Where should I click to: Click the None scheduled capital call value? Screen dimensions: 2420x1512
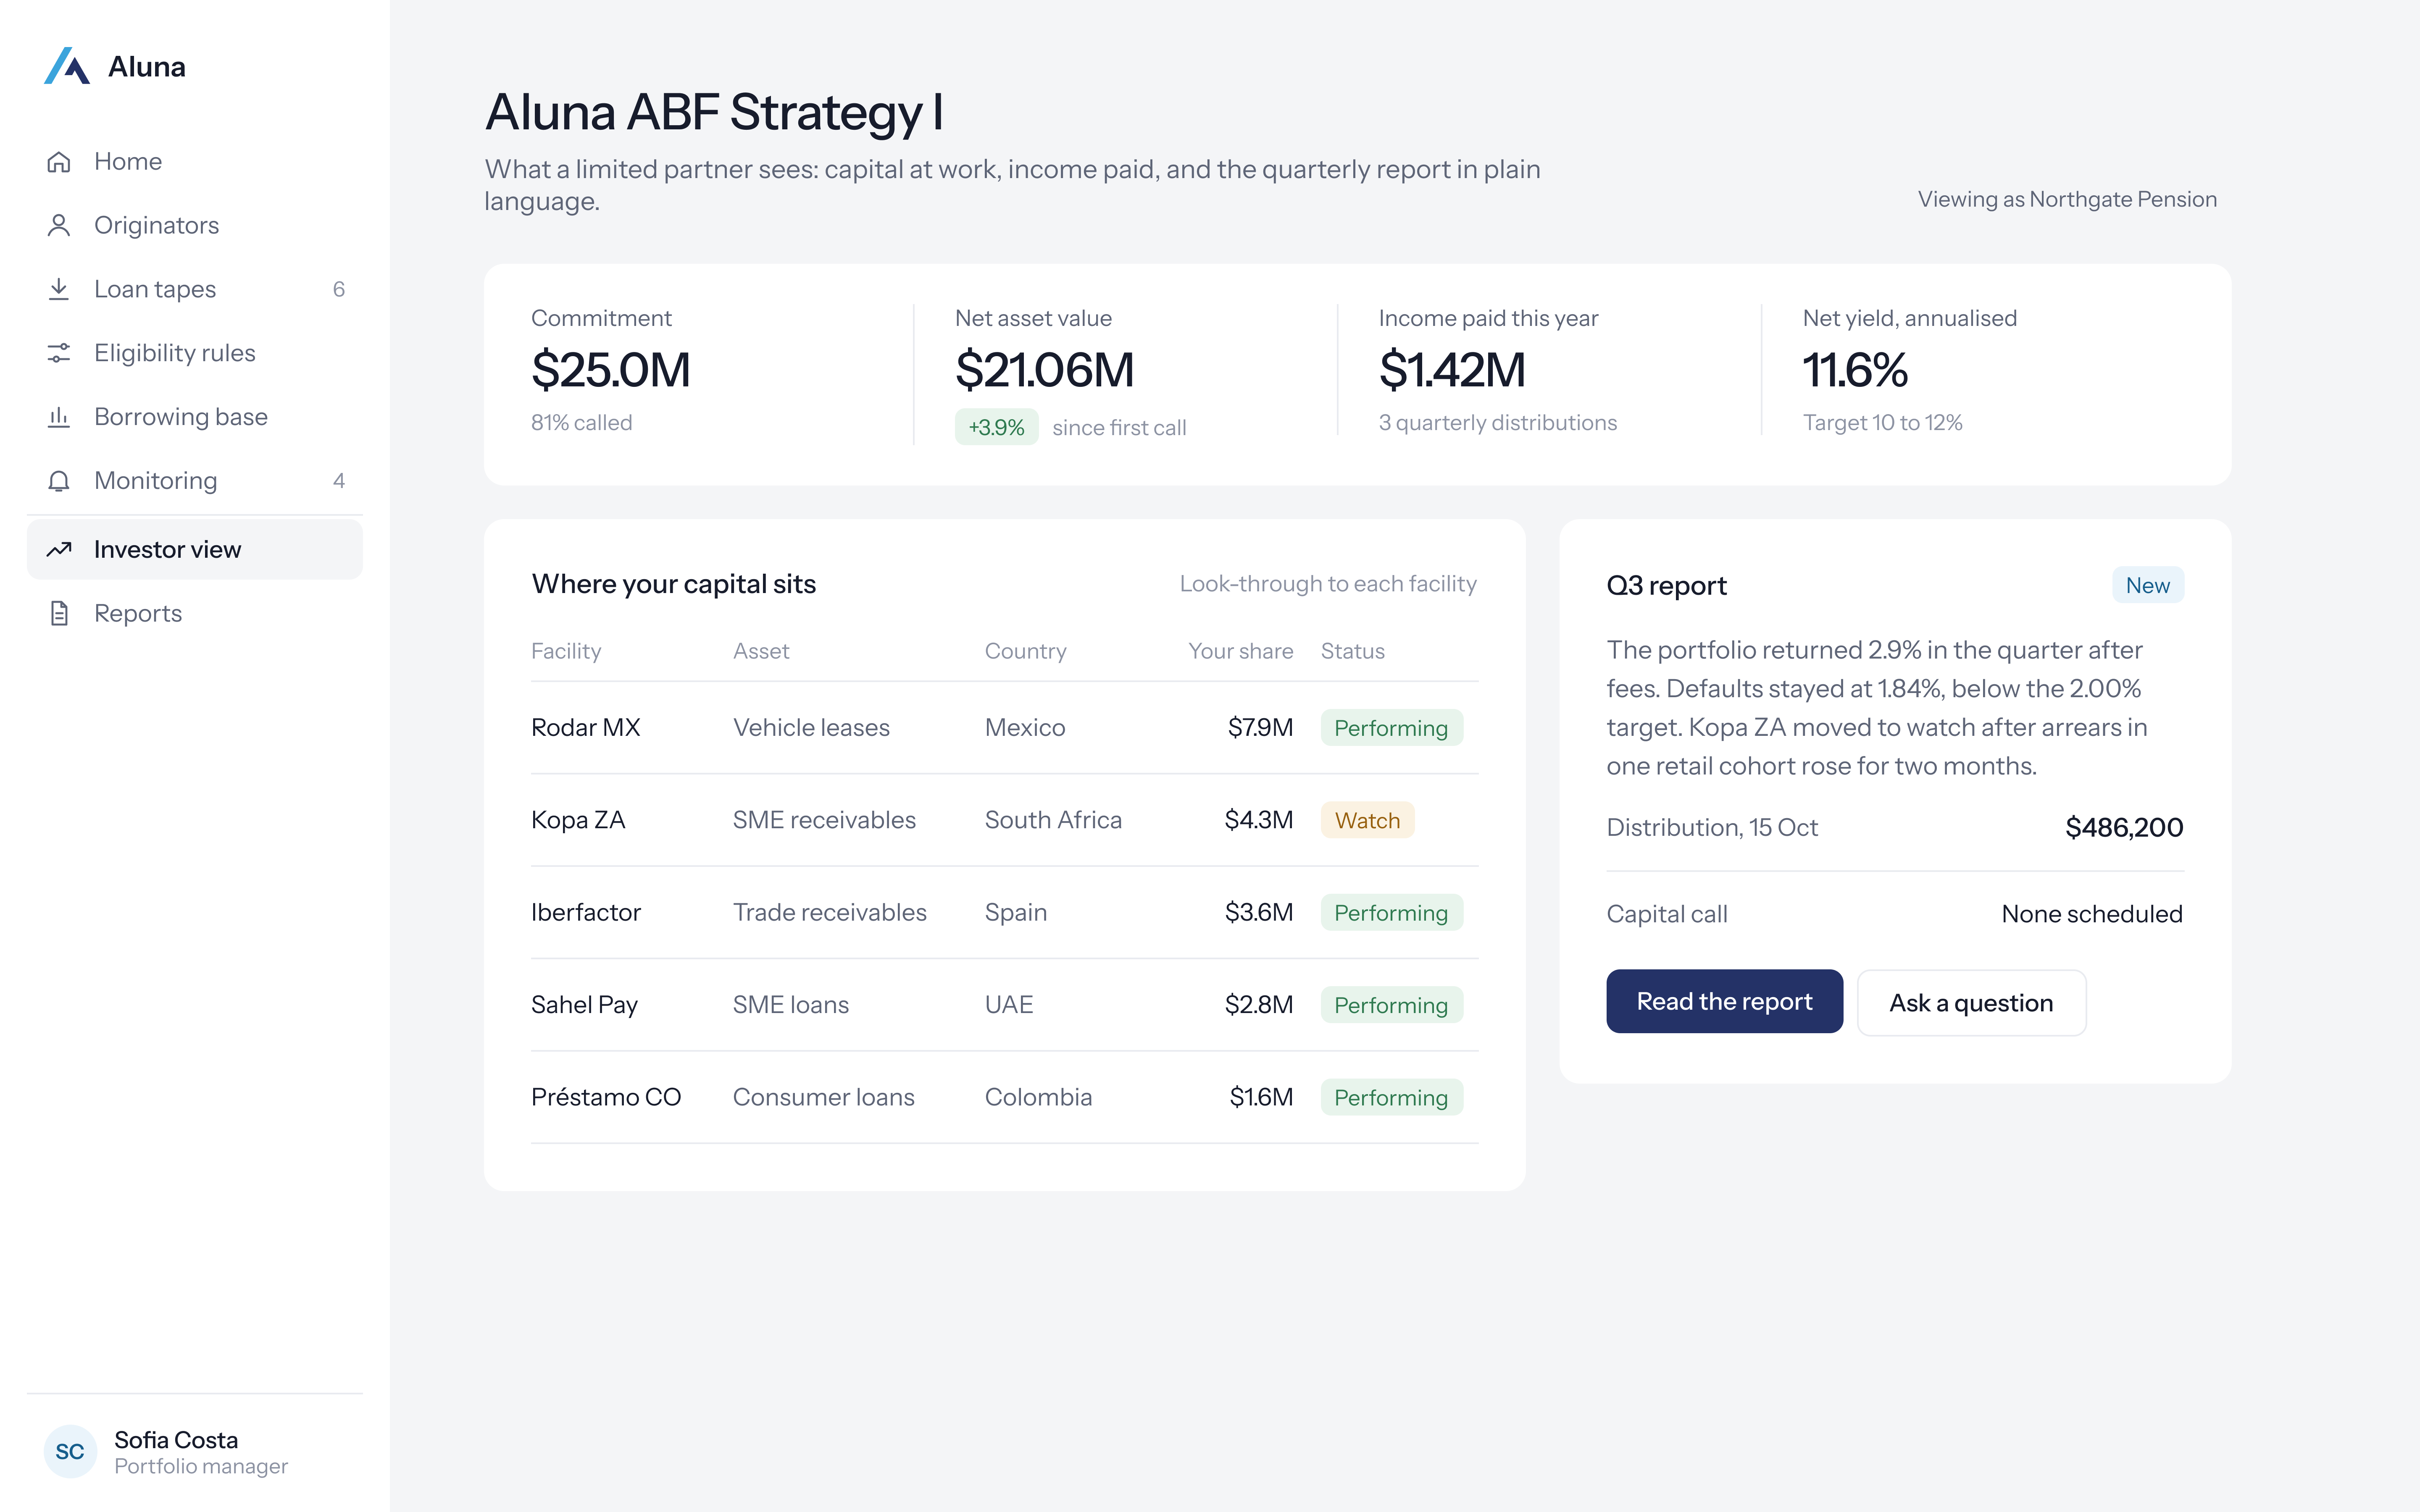coord(2092,914)
